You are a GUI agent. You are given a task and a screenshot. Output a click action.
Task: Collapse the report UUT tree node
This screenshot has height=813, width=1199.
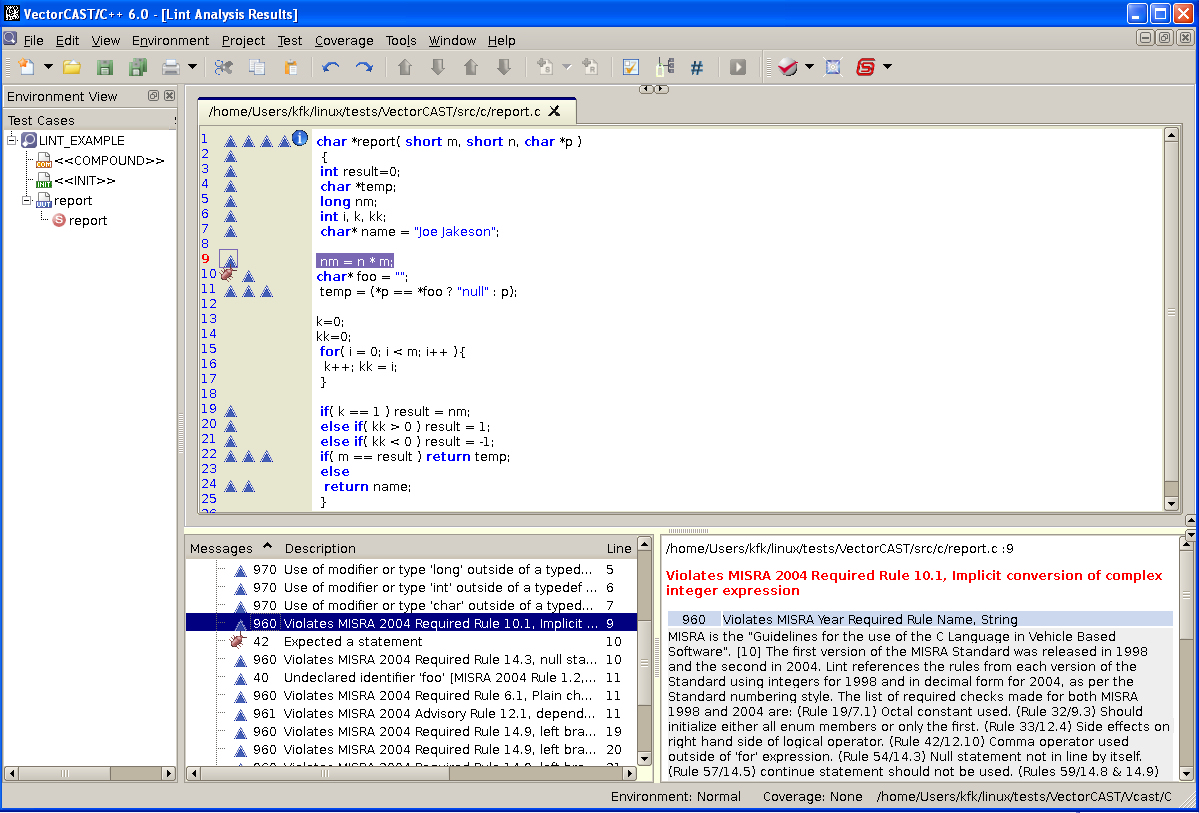(x=28, y=200)
